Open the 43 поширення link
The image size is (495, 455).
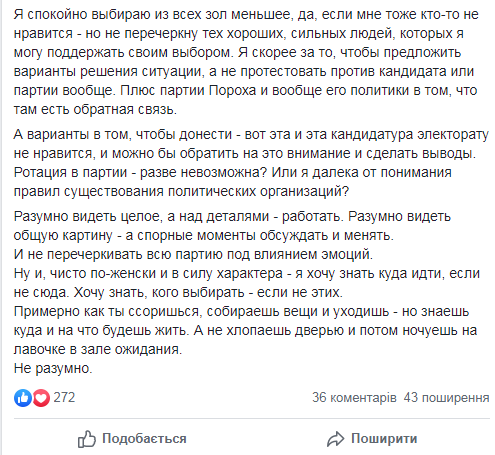(446, 397)
